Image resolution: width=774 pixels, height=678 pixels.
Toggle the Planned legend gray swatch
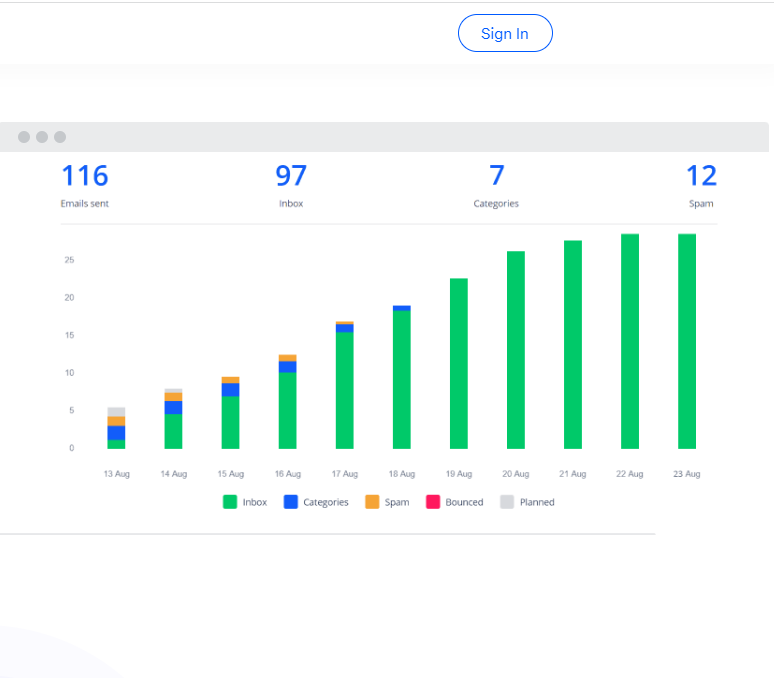[x=507, y=502]
